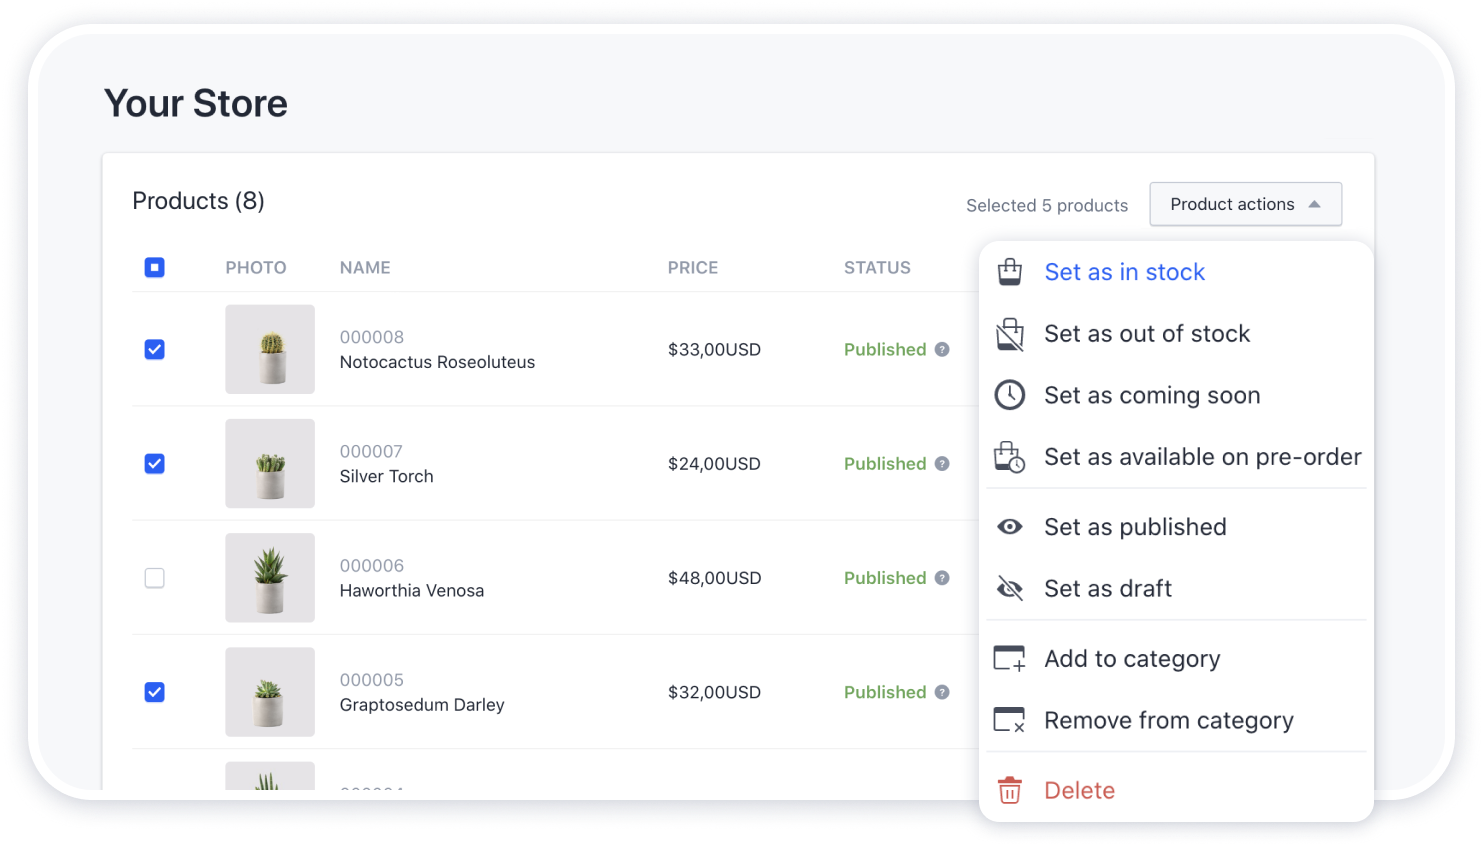Click the clock icon for coming soon
Screen dimensions: 1483x846
[1010, 395]
